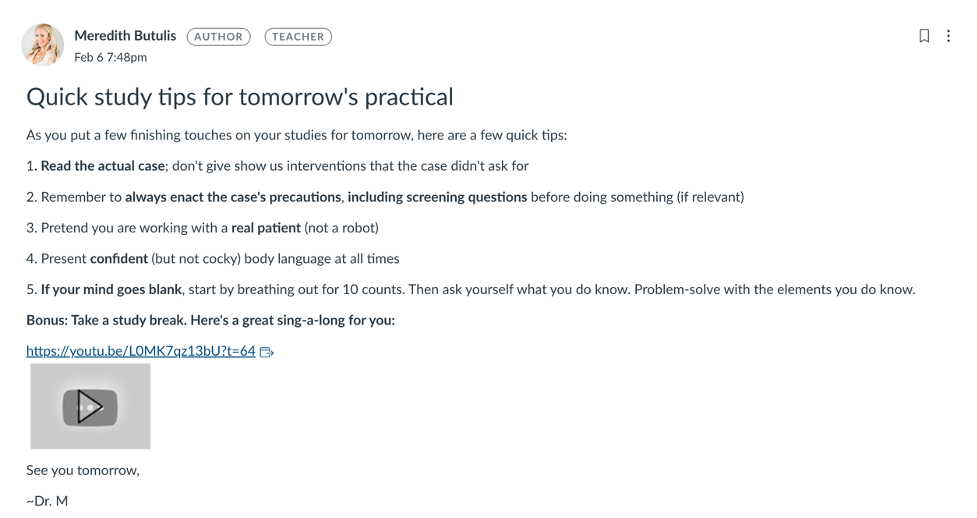Click the 'If your mind goes blank' tip
Image resolution: width=977 pixels, height=518 pixels.
point(112,289)
